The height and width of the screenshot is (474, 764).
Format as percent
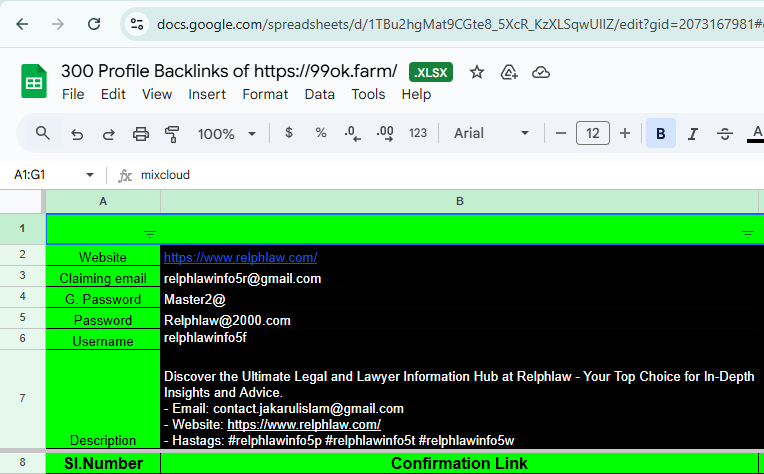click(x=321, y=133)
